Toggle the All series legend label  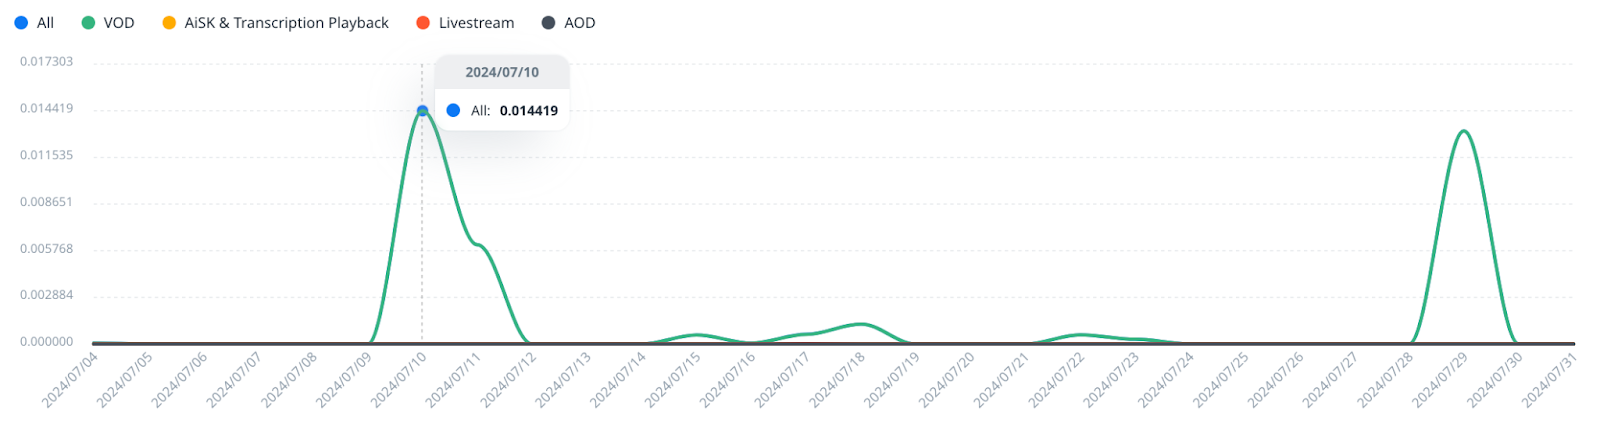click(x=45, y=23)
